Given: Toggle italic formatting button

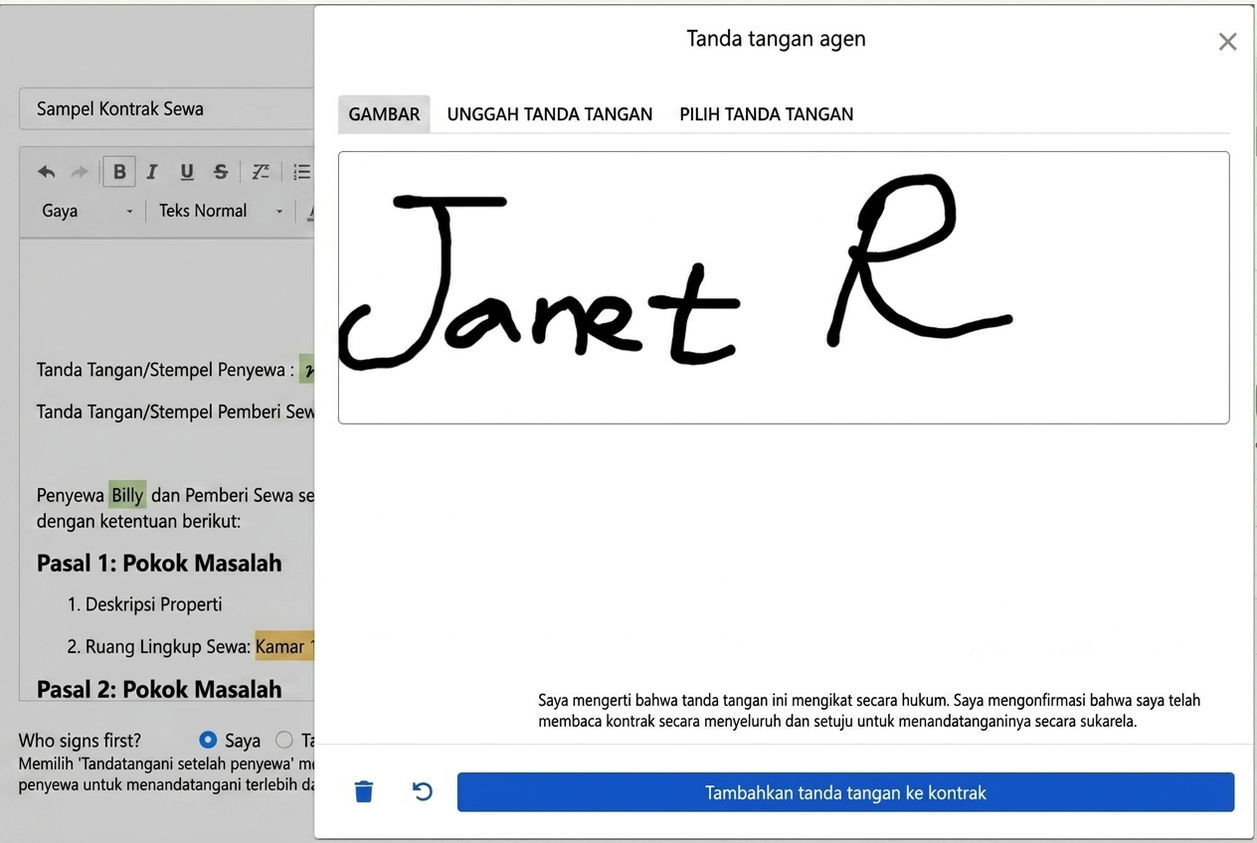Looking at the screenshot, I should 152,172.
